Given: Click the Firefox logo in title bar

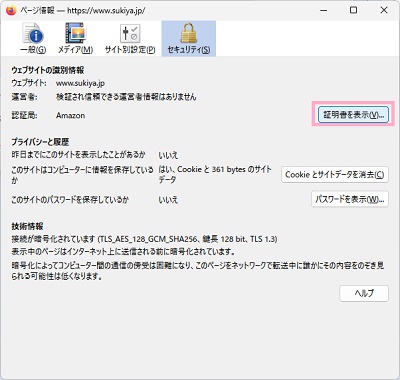Looking at the screenshot, I should tap(11, 10).
